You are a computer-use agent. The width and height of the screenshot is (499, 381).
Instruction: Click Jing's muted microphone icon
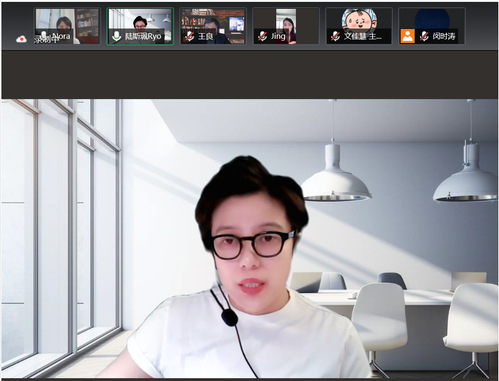(x=262, y=36)
